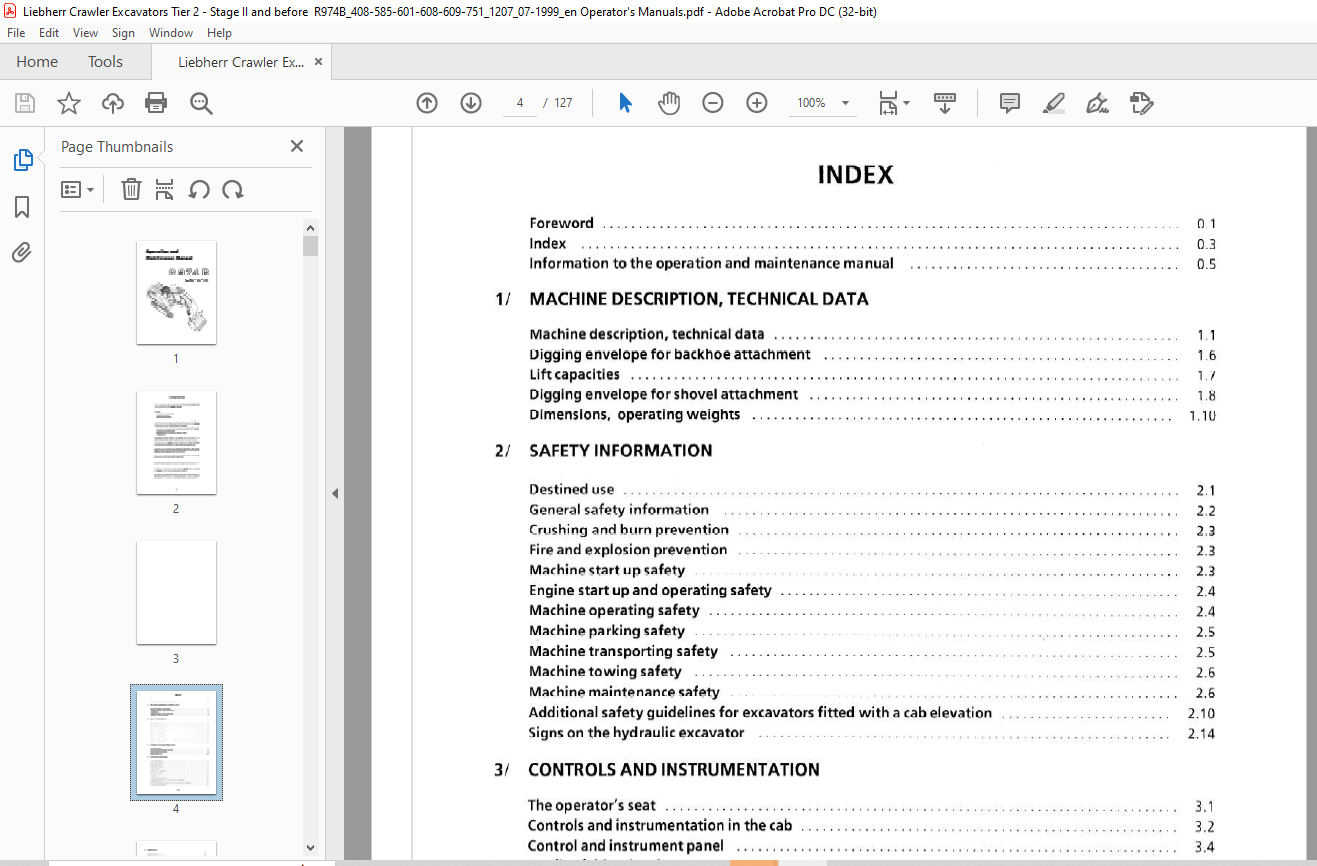Click Fire and explosion prevention entry
The width and height of the screenshot is (1317, 866).
click(628, 550)
